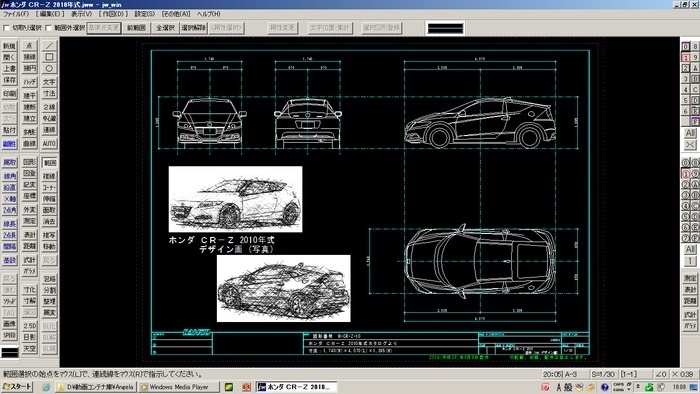Open the 設定(S) menu
The image size is (700, 394).
pyautogui.click(x=145, y=14)
